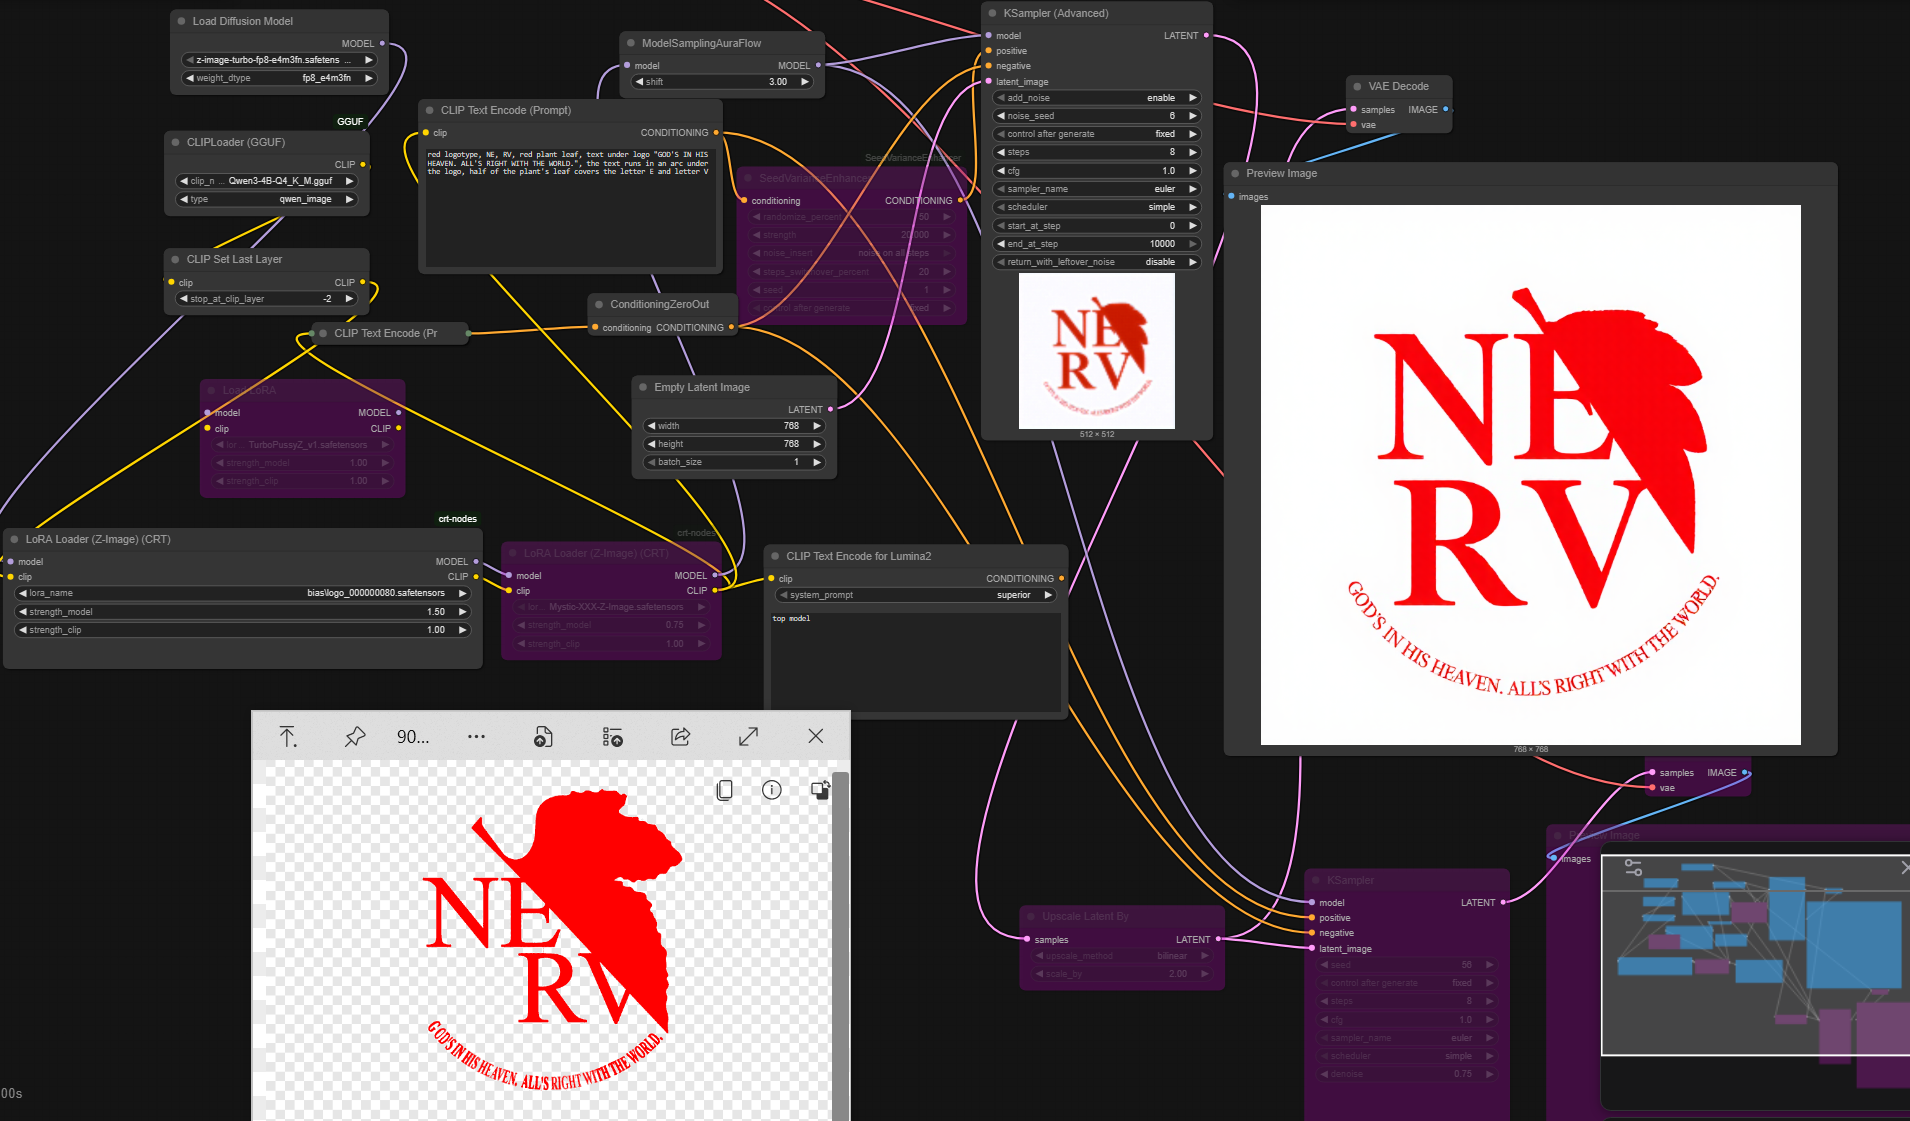1910x1121 pixels.
Task: Click the 90... zoom level in the image viewer
Action: click(413, 737)
